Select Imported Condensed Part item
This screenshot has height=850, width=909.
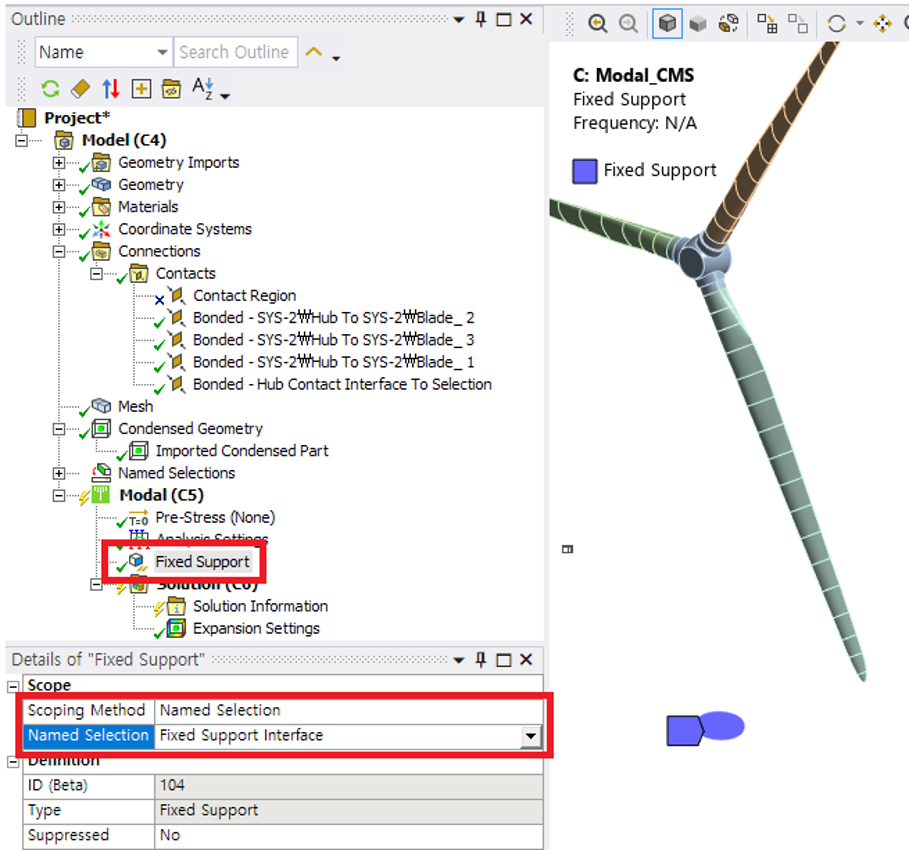pyautogui.click(x=241, y=451)
